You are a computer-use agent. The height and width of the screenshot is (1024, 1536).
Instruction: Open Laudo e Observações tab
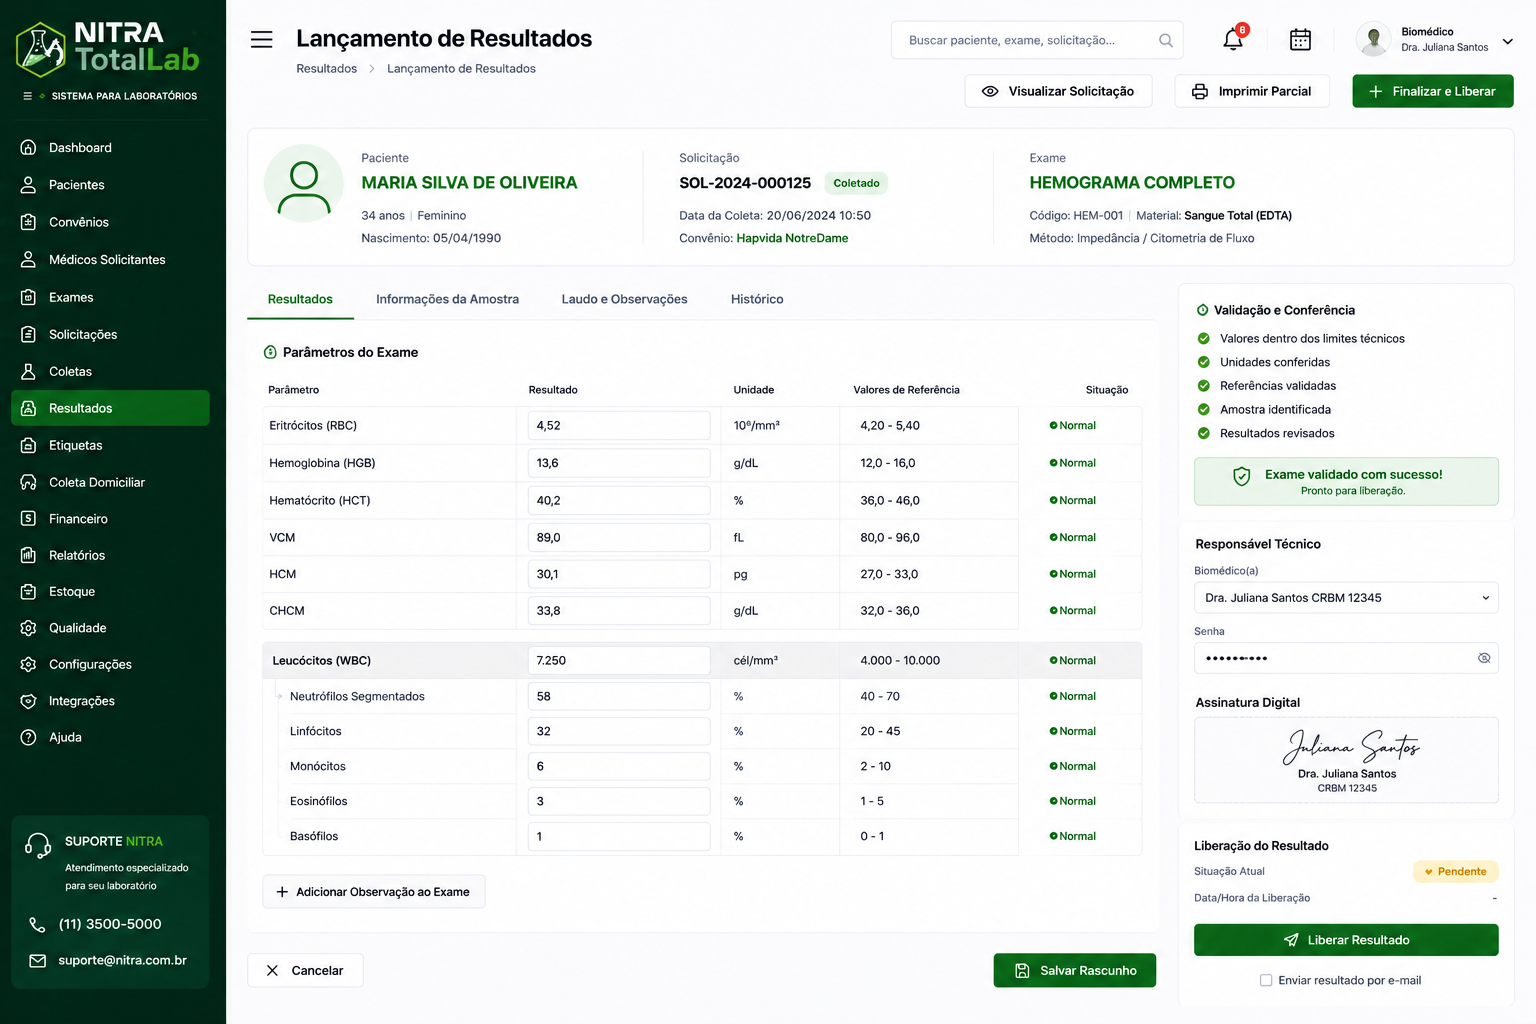pyautogui.click(x=624, y=299)
